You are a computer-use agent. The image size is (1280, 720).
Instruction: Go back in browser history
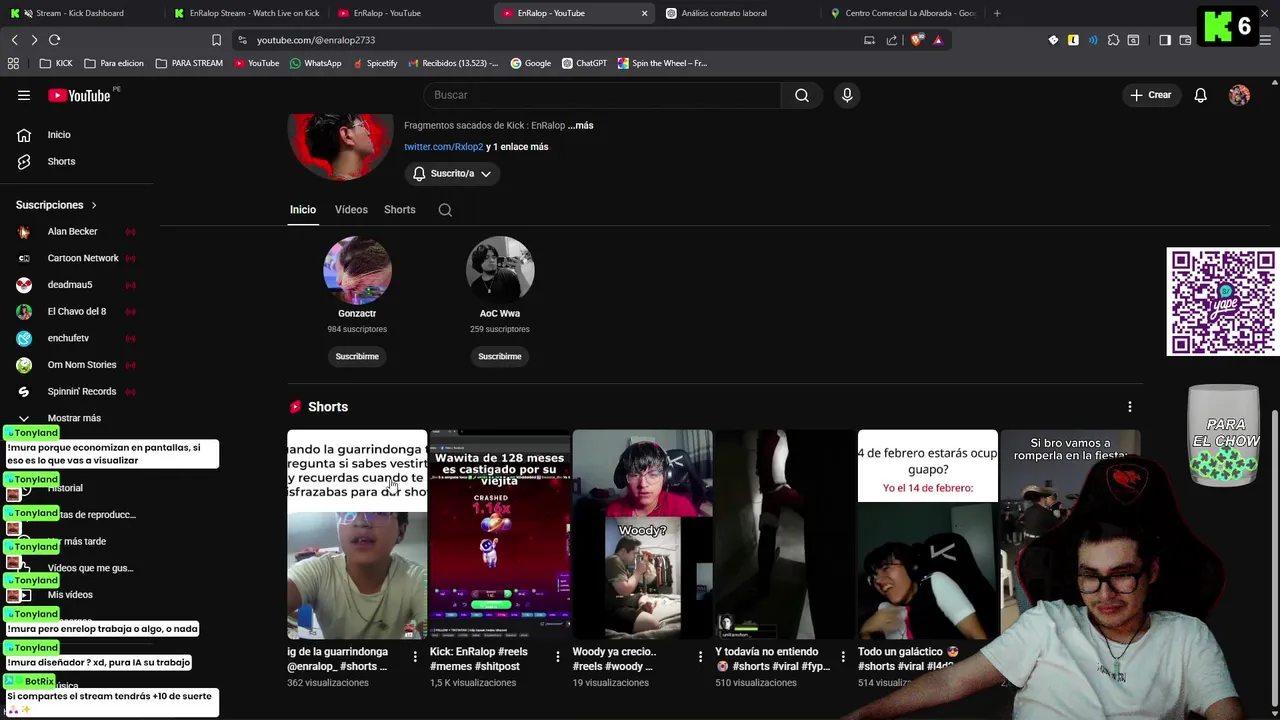tap(14, 40)
